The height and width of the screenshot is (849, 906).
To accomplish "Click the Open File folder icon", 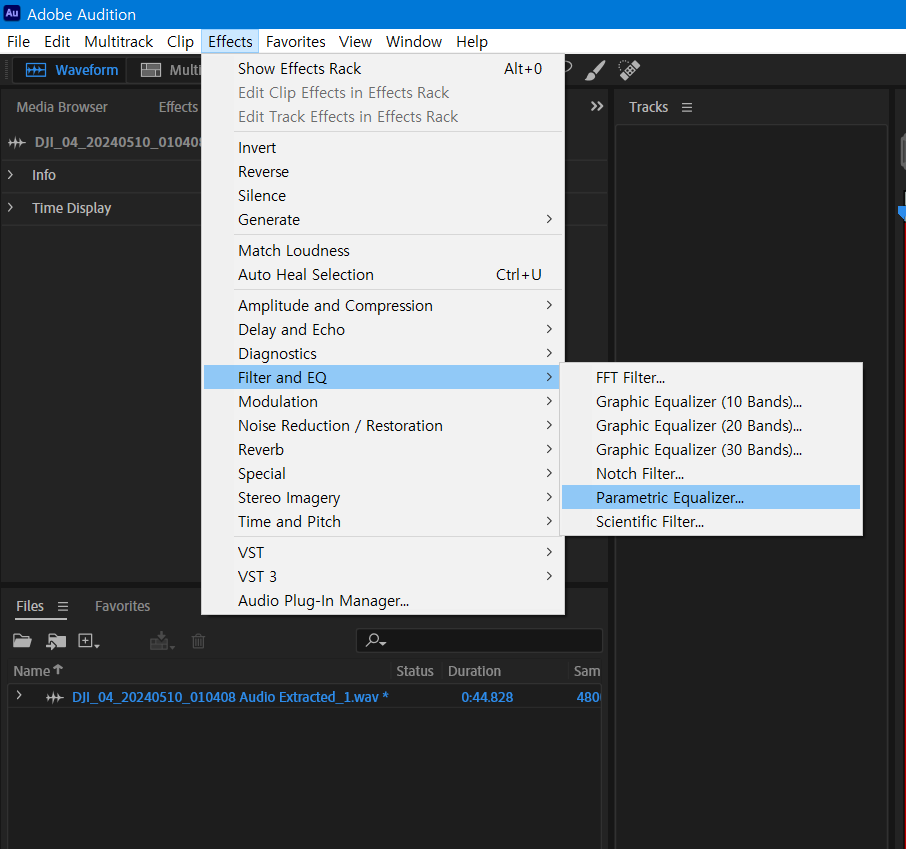I will pos(22,640).
